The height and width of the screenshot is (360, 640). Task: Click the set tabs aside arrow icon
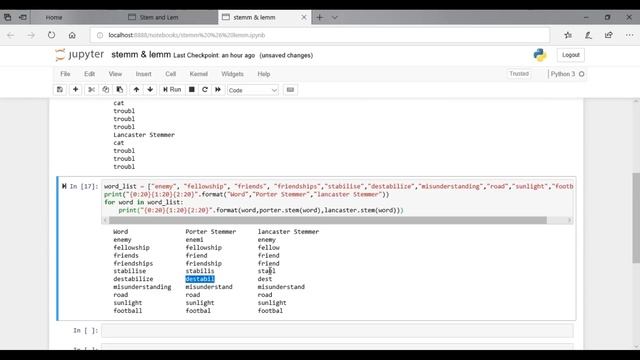tap(23, 18)
